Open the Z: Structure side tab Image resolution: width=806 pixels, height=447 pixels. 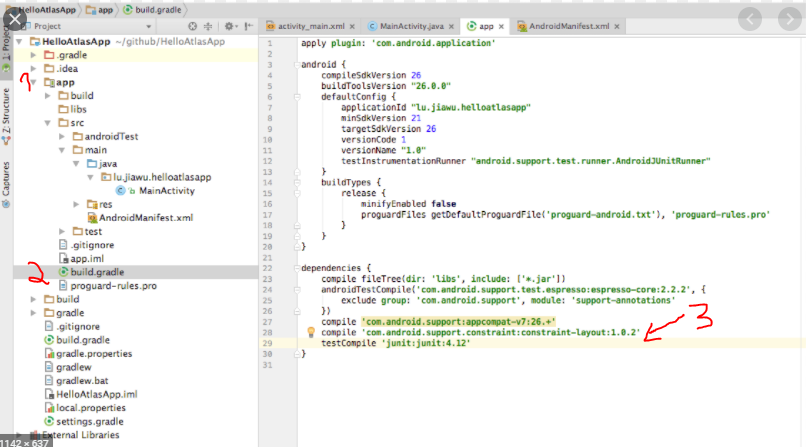(x=6, y=111)
